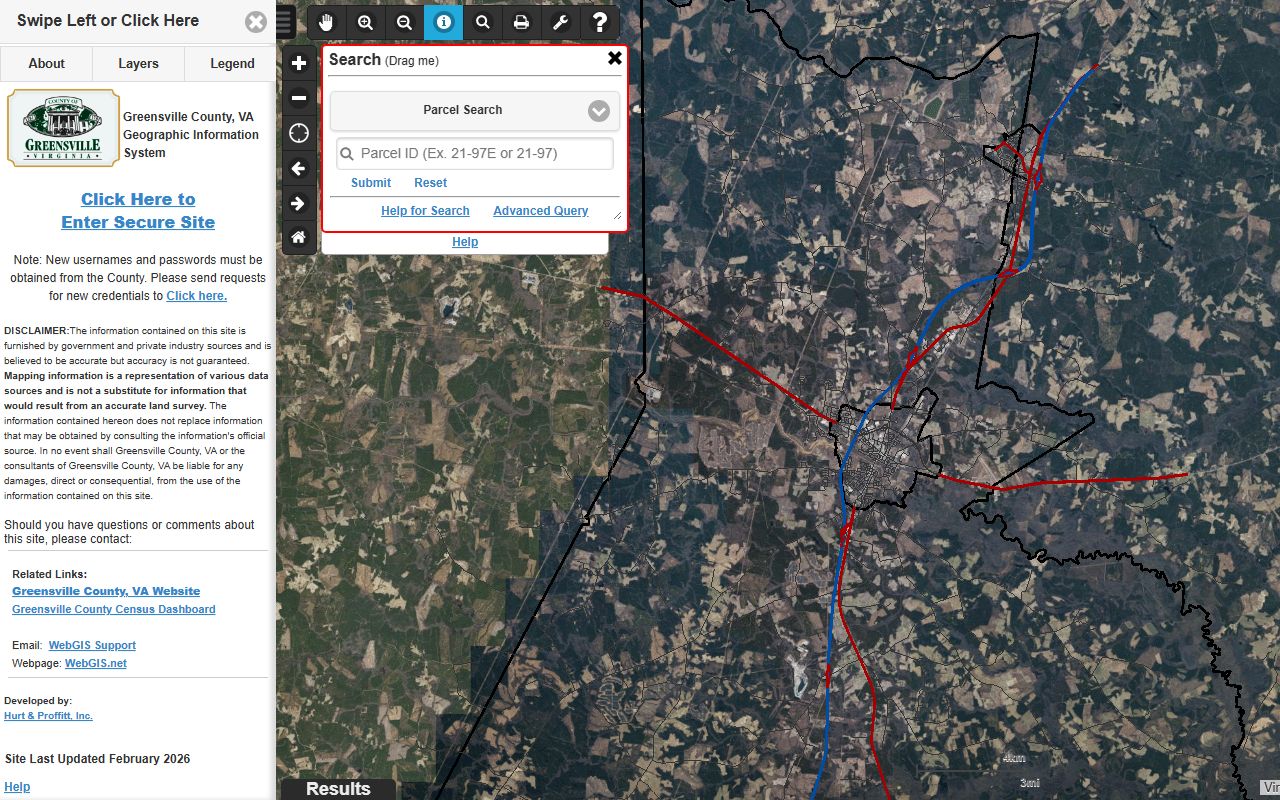Image resolution: width=1280 pixels, height=800 pixels.
Task: Switch to the About tab
Action: coord(46,63)
